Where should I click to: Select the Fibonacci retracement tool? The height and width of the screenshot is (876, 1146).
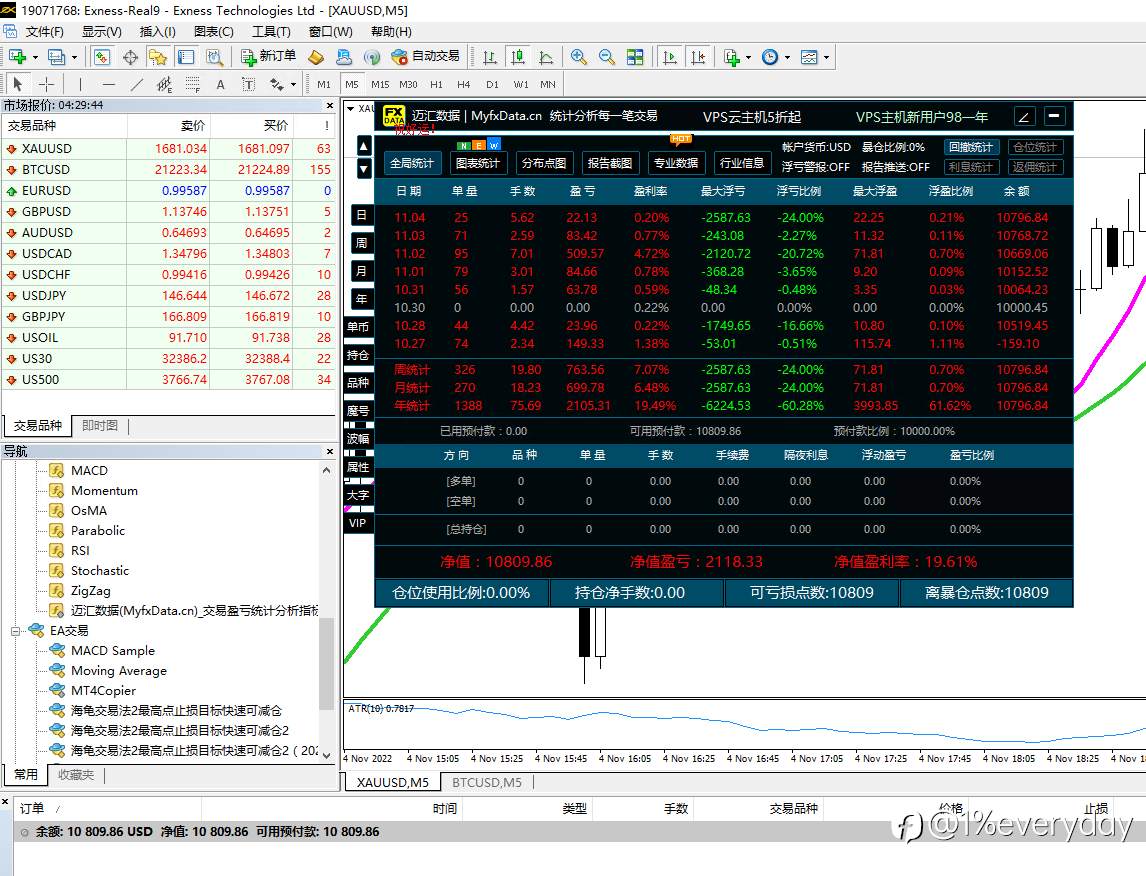click(x=192, y=84)
